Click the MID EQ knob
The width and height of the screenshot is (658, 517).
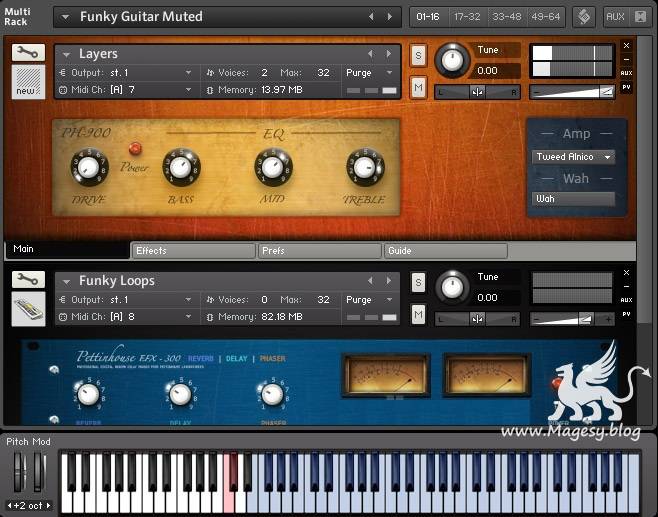[x=273, y=167]
